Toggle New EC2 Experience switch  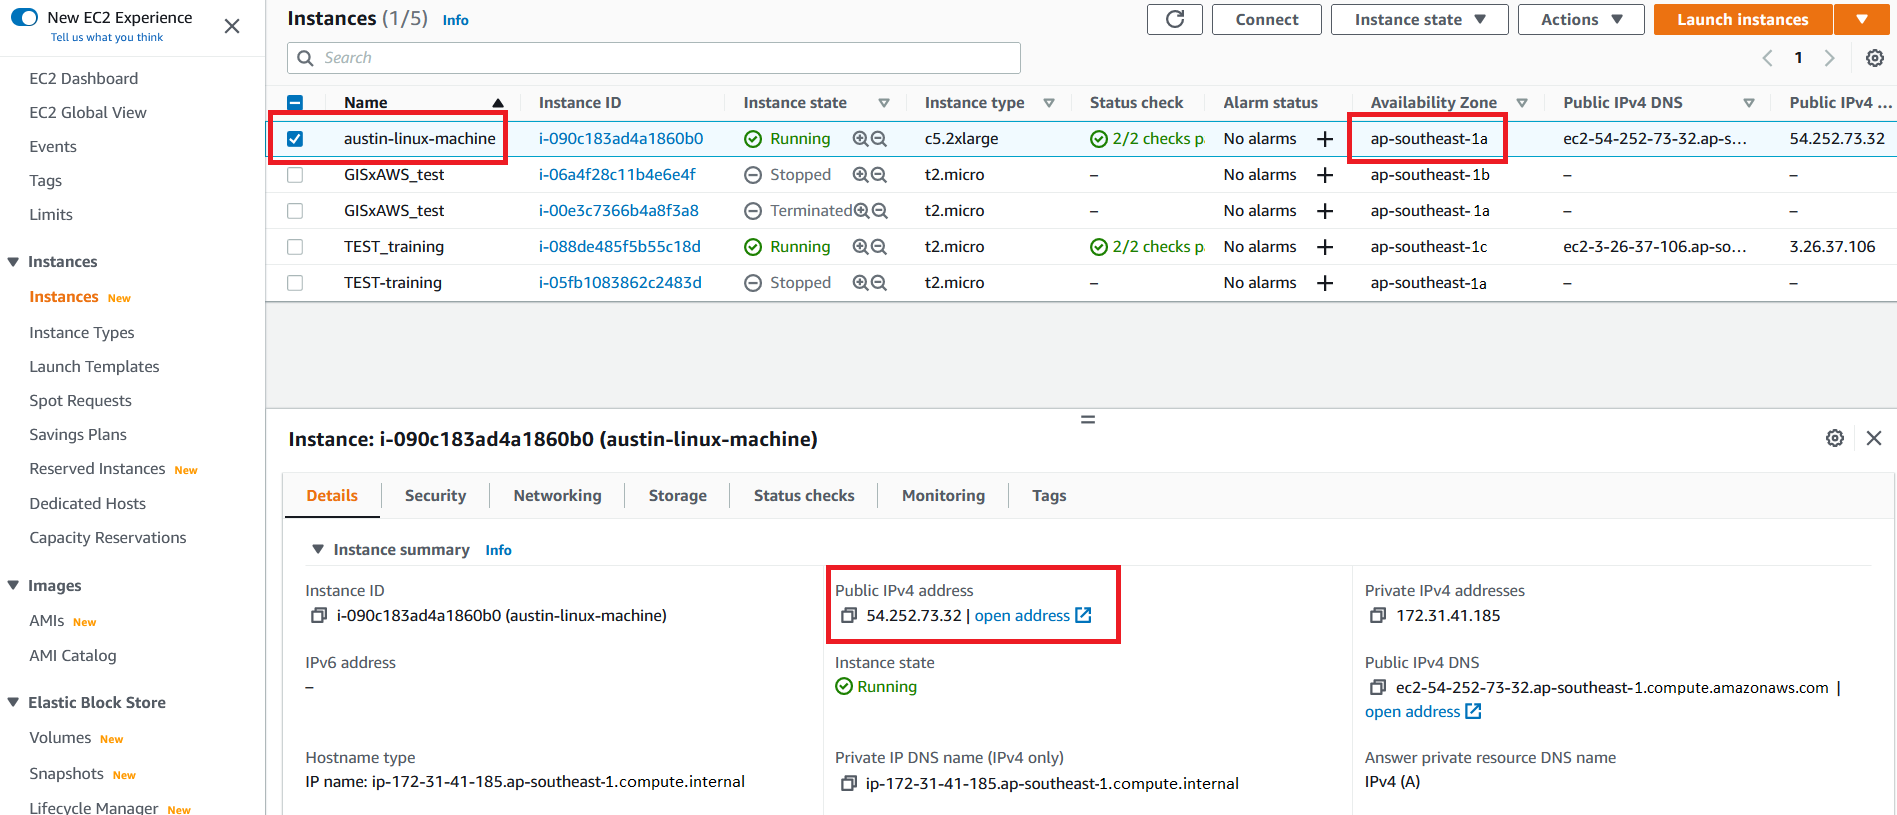24,17
